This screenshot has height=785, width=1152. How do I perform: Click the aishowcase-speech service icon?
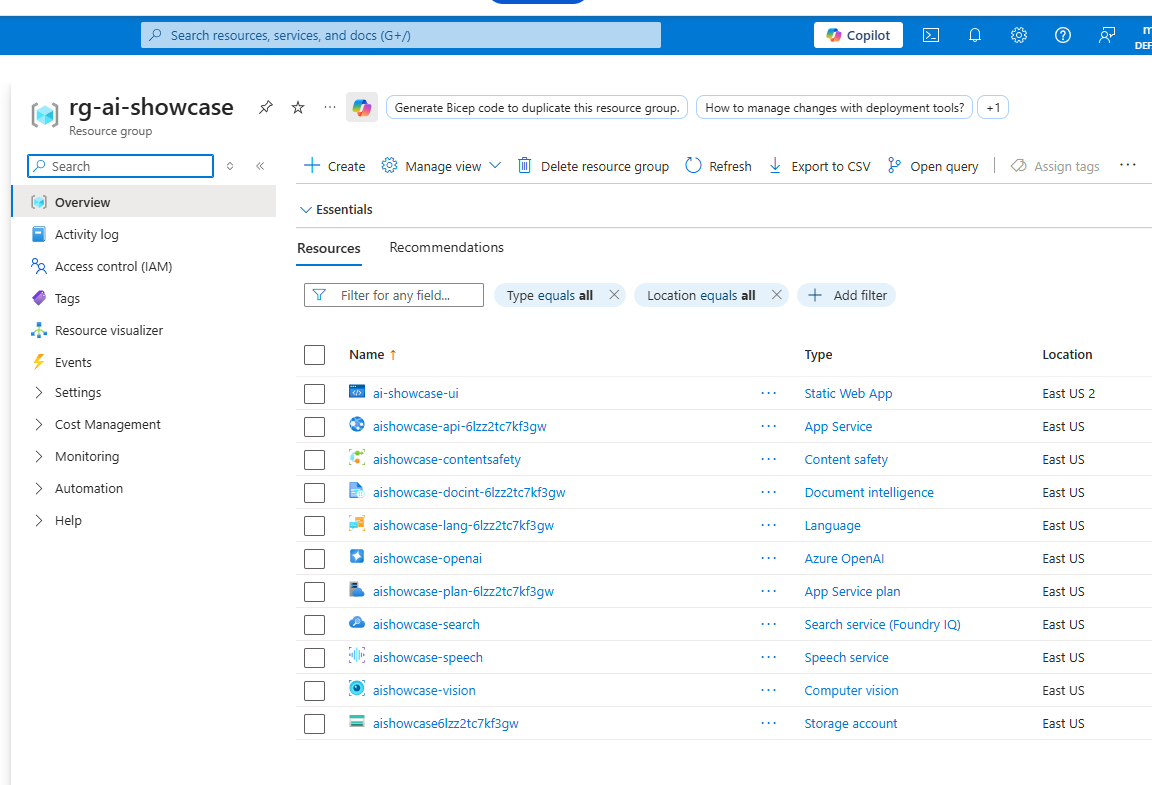tap(356, 656)
